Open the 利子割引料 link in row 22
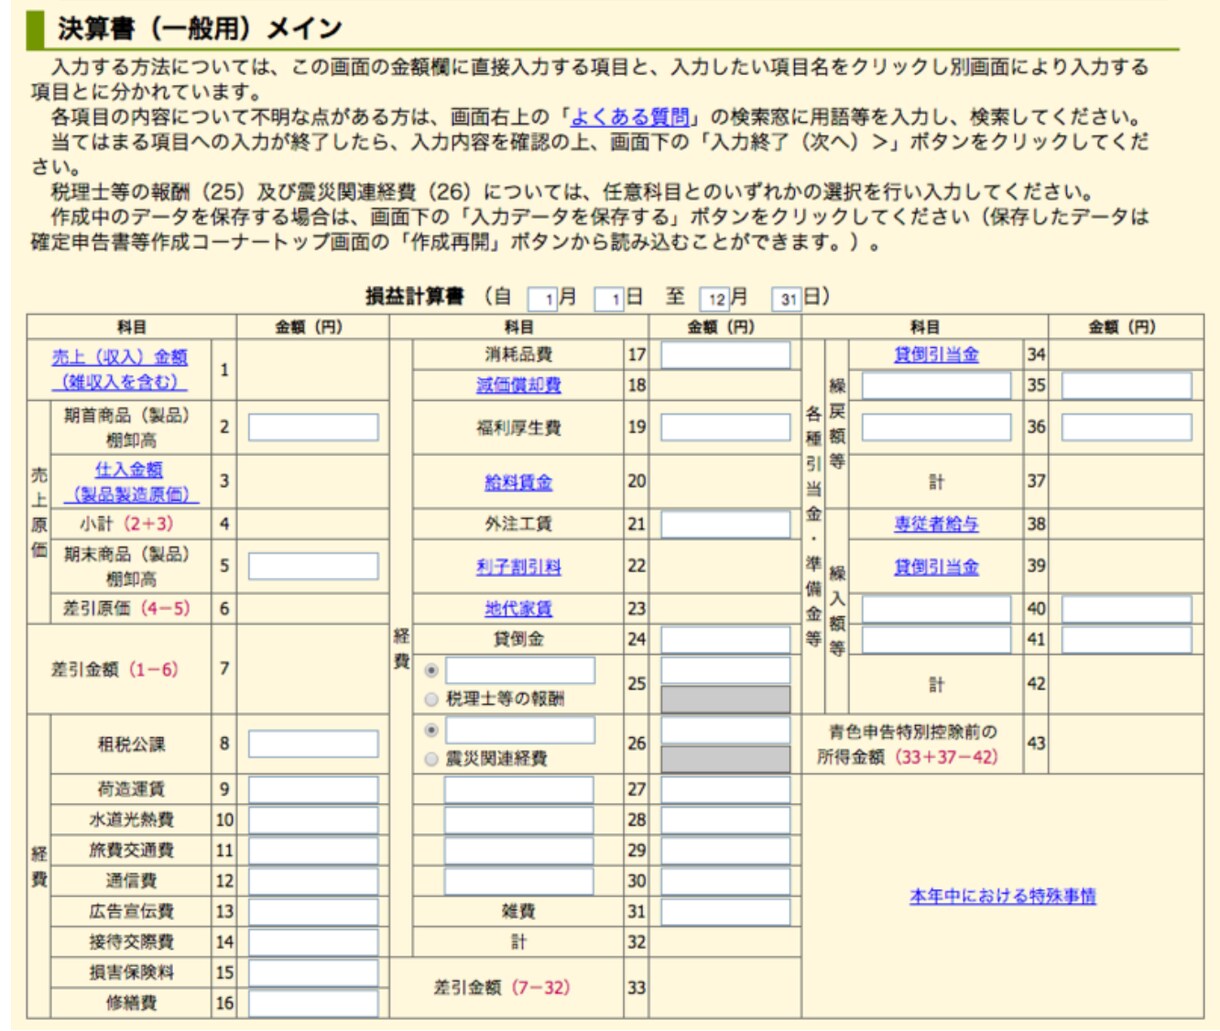This screenshot has height=1031, width=1220. 518,566
